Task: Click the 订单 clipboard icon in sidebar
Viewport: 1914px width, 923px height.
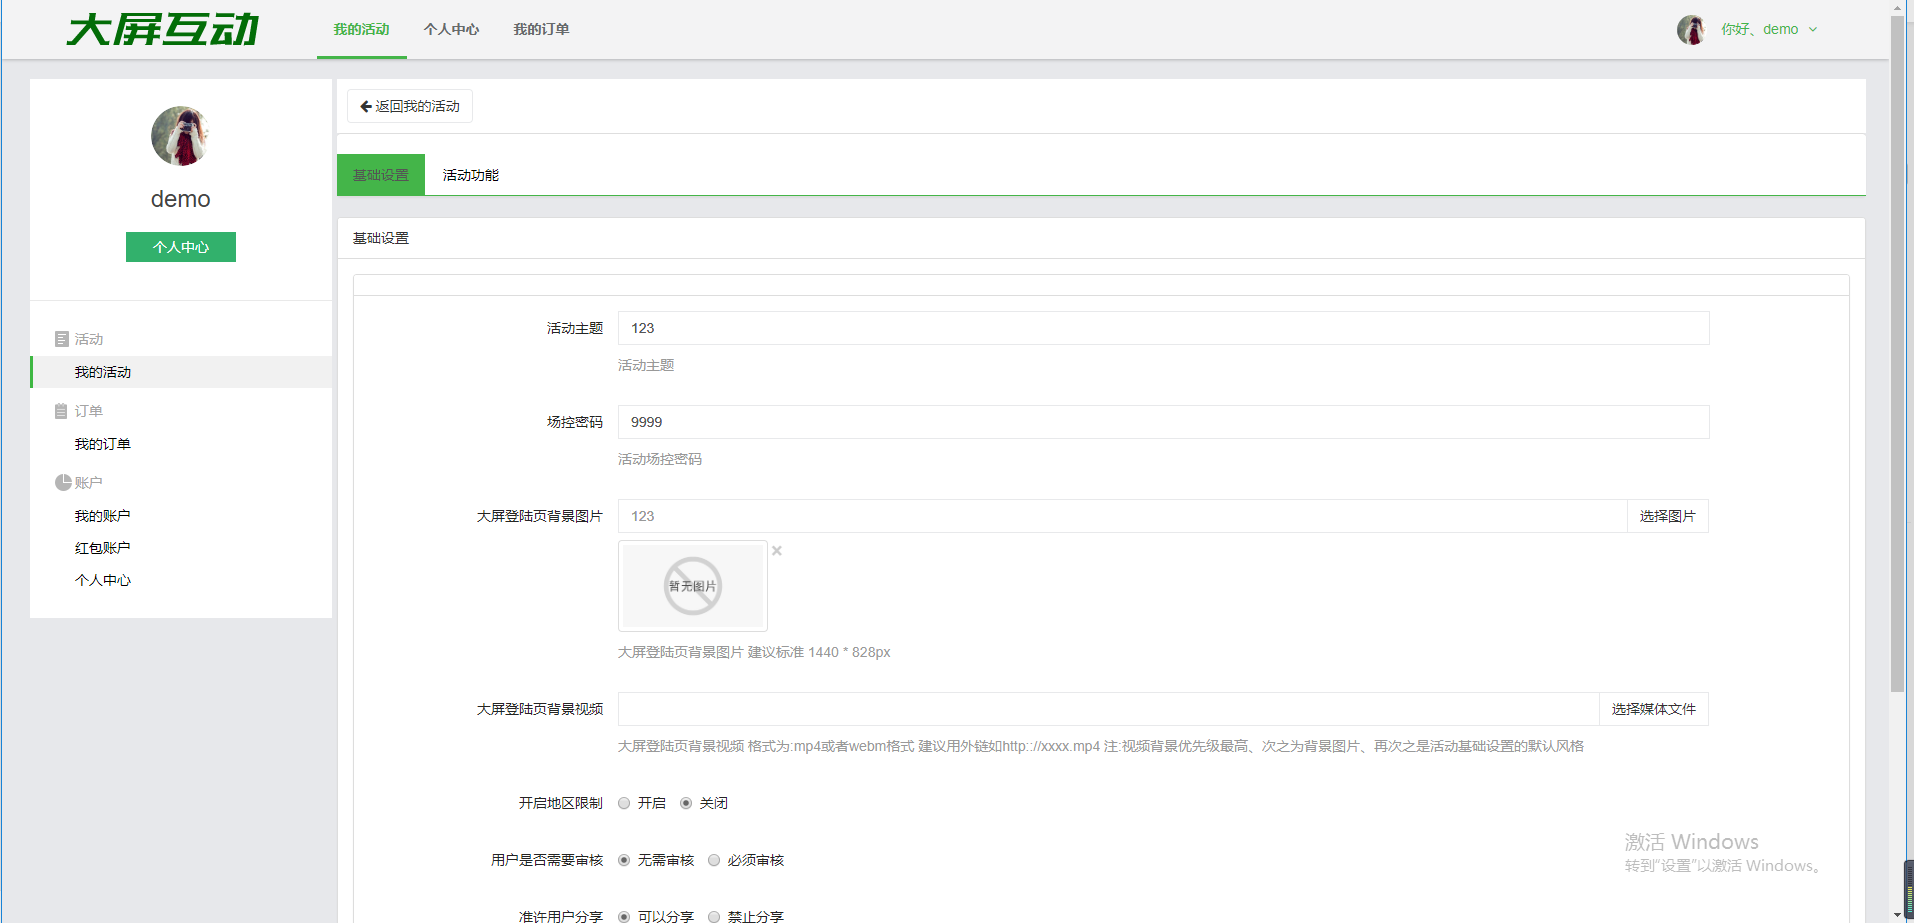Action: tap(62, 411)
